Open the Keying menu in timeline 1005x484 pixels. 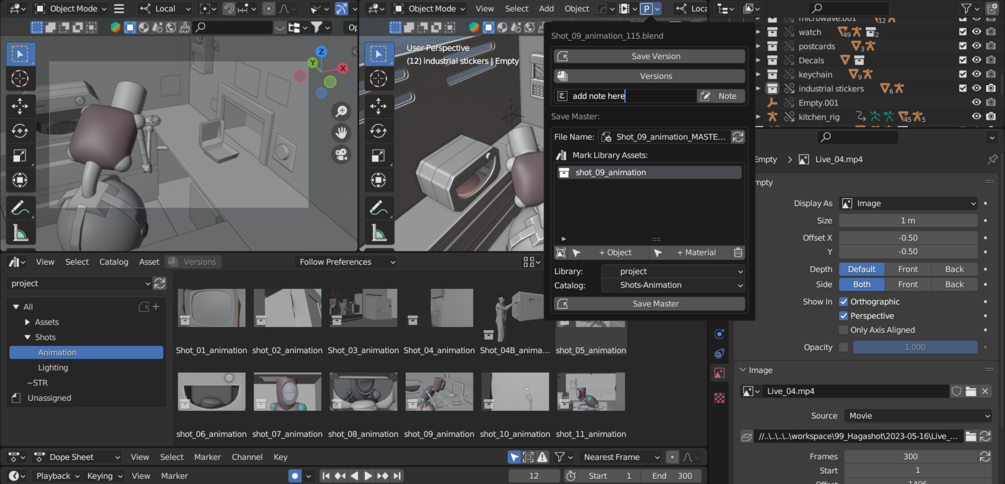click(x=104, y=476)
